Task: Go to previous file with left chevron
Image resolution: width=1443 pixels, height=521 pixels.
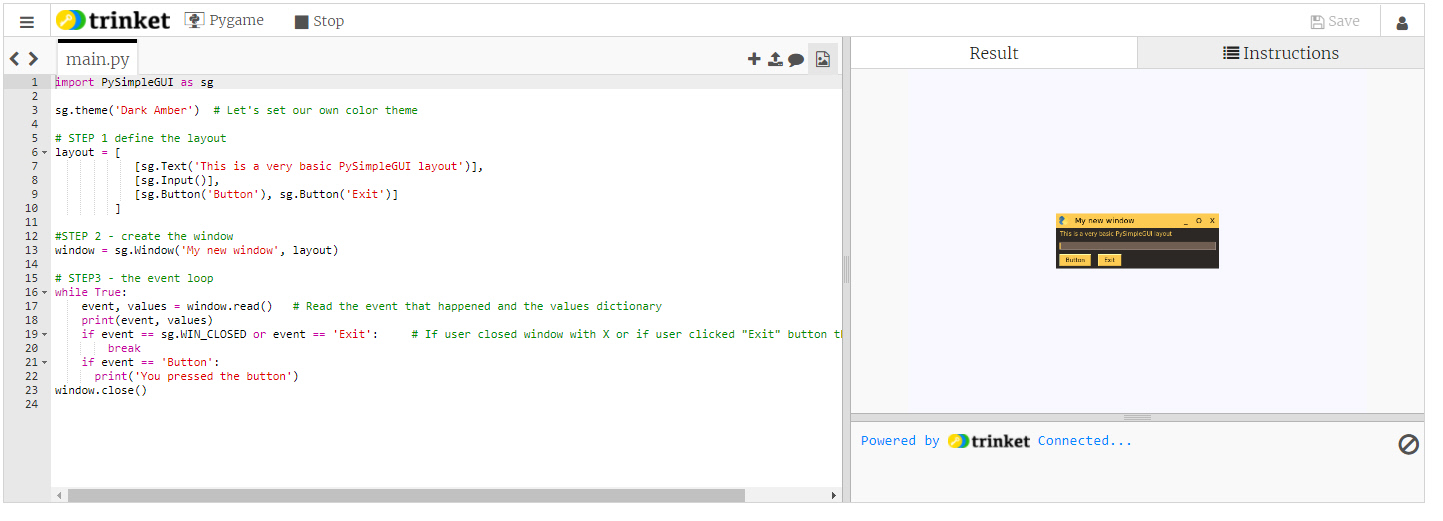Action: coord(15,59)
